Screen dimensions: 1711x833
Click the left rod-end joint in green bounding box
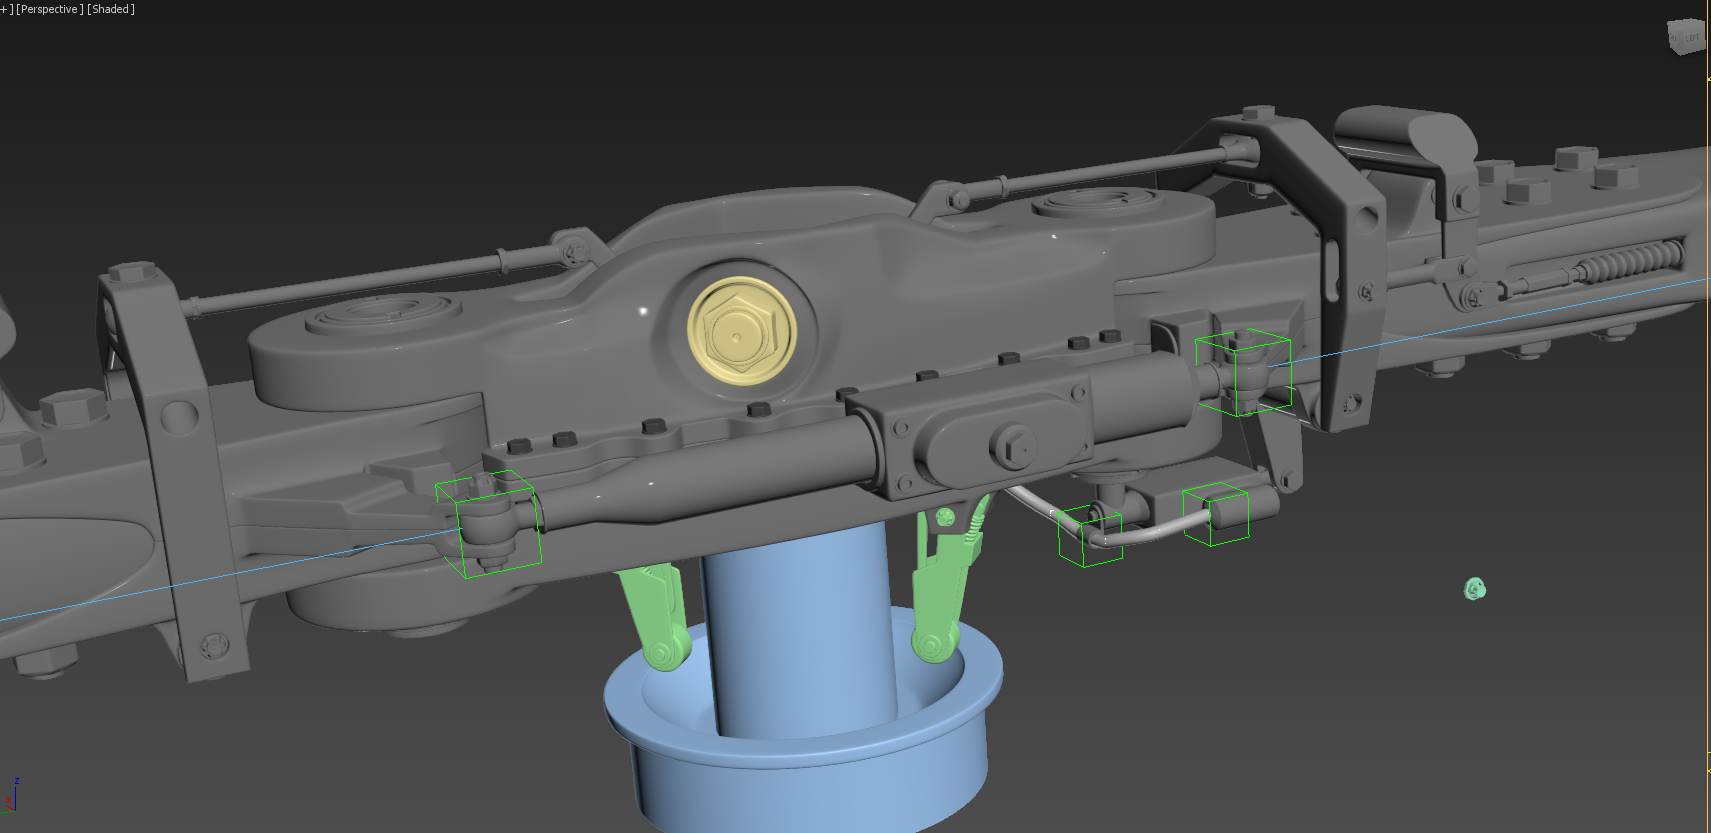point(489,522)
